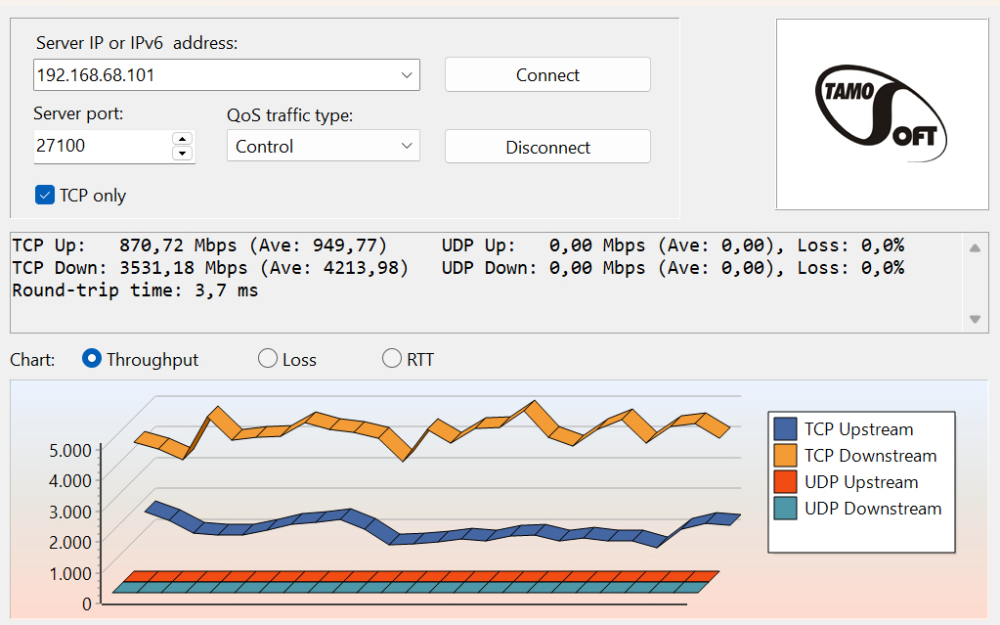Uncheck the TCP only checkbox
This screenshot has width=1000, height=625.
45,195
